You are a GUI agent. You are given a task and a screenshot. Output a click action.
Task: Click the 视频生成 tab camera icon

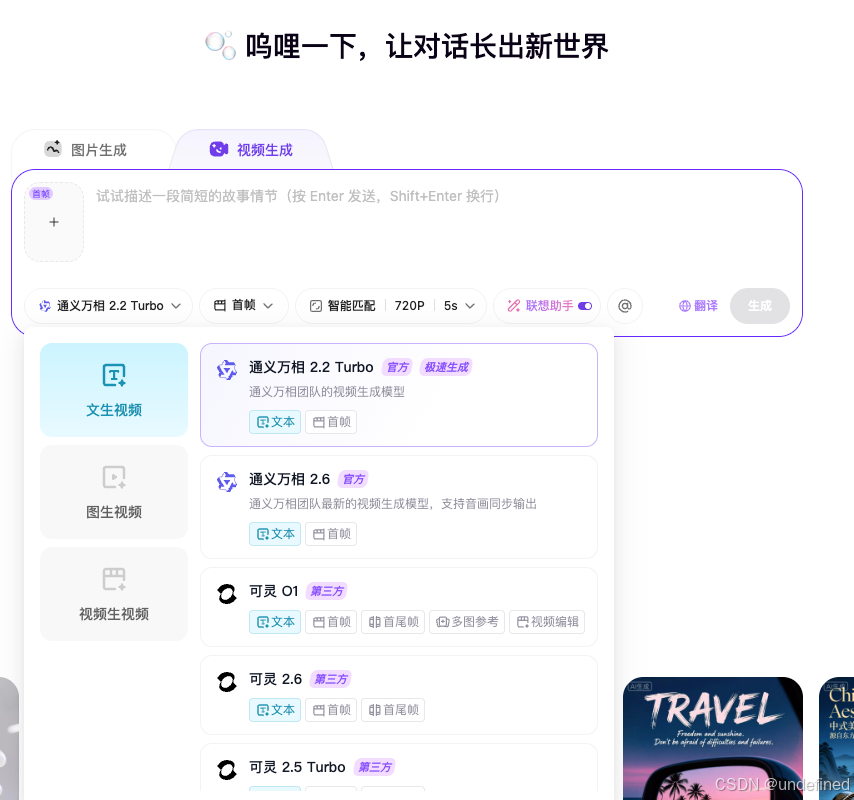coord(219,149)
